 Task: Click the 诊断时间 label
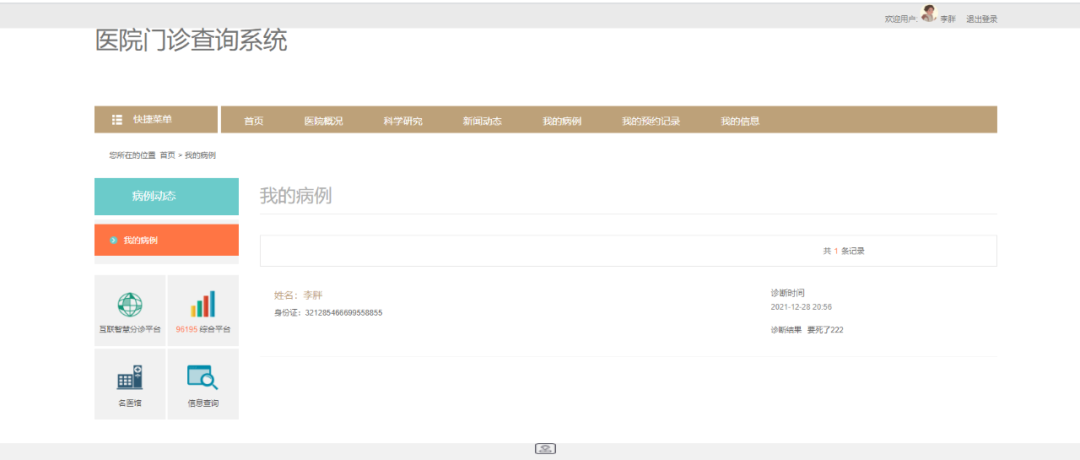point(787,293)
